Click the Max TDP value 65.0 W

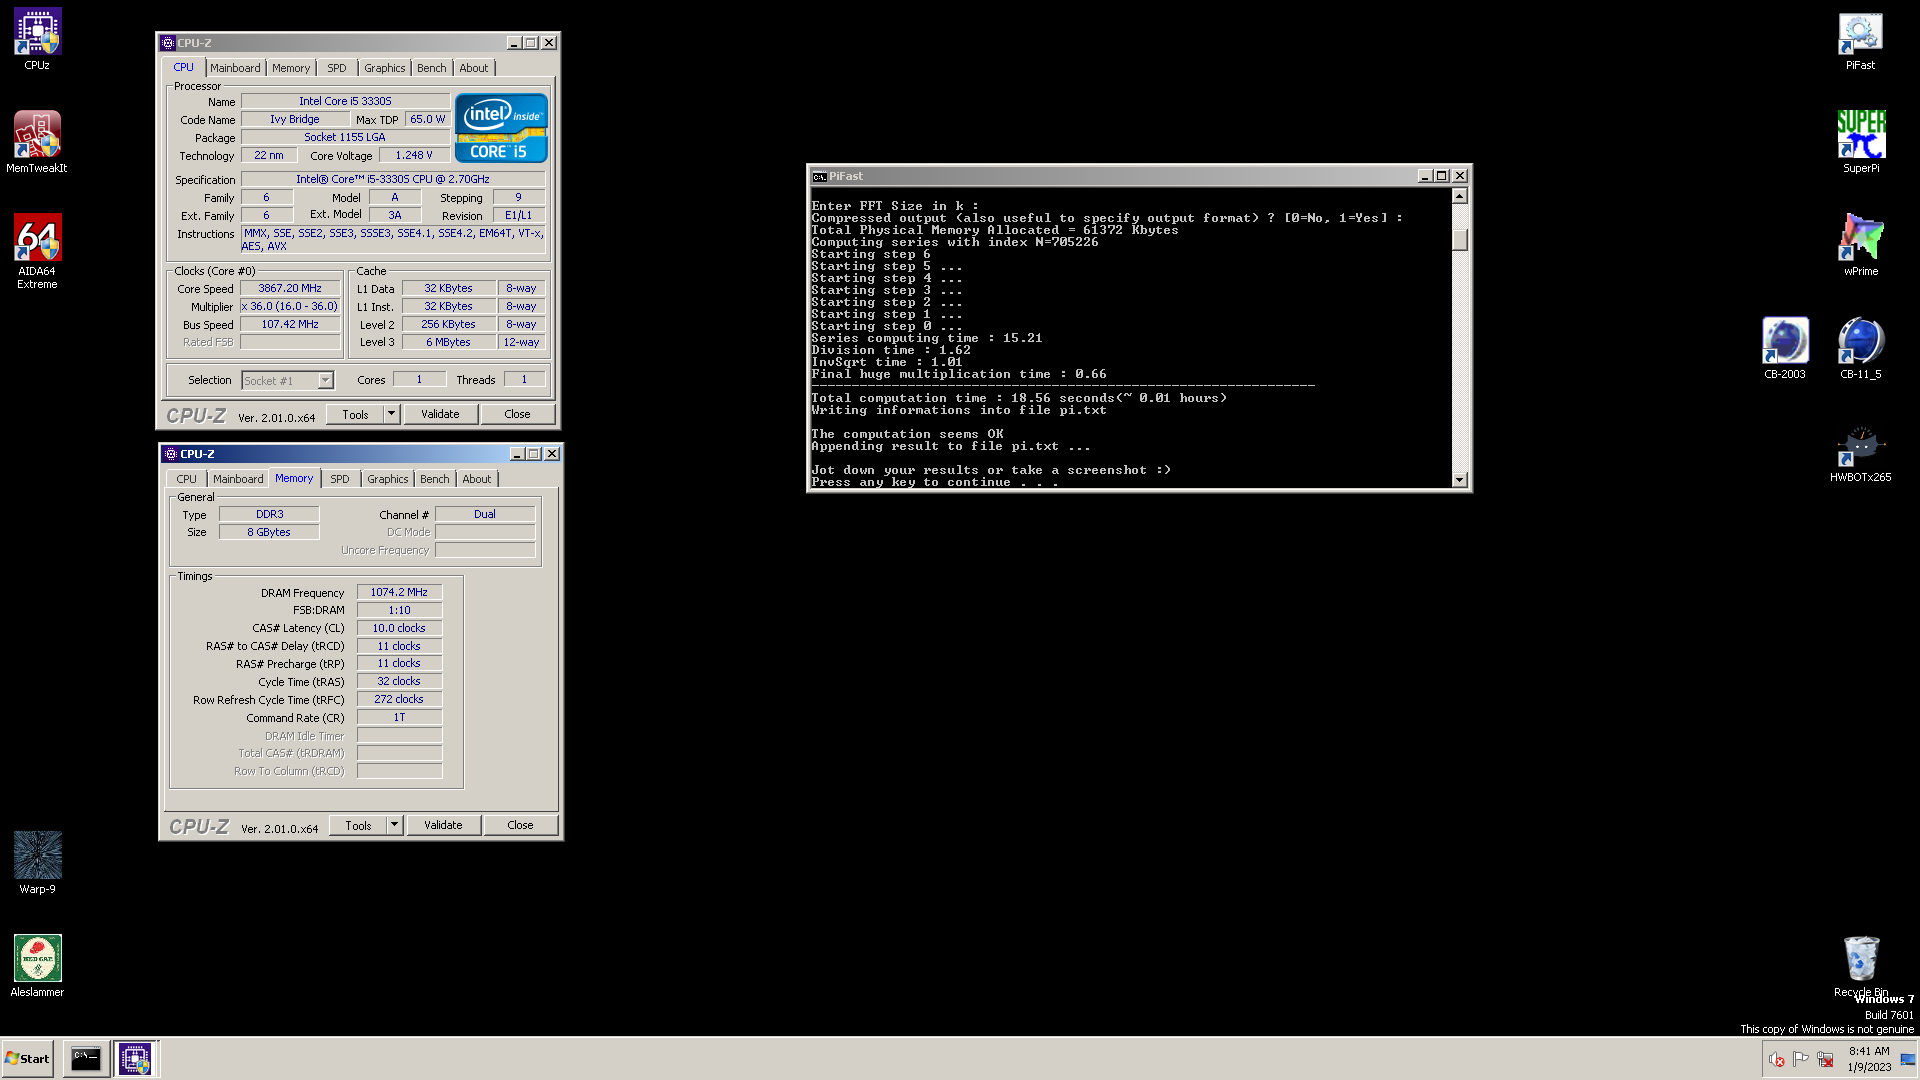coord(428,119)
